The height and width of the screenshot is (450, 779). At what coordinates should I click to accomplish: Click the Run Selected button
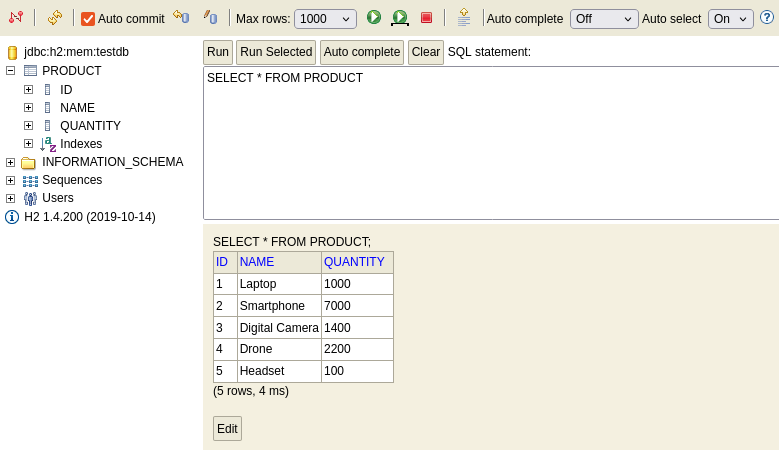coord(276,52)
